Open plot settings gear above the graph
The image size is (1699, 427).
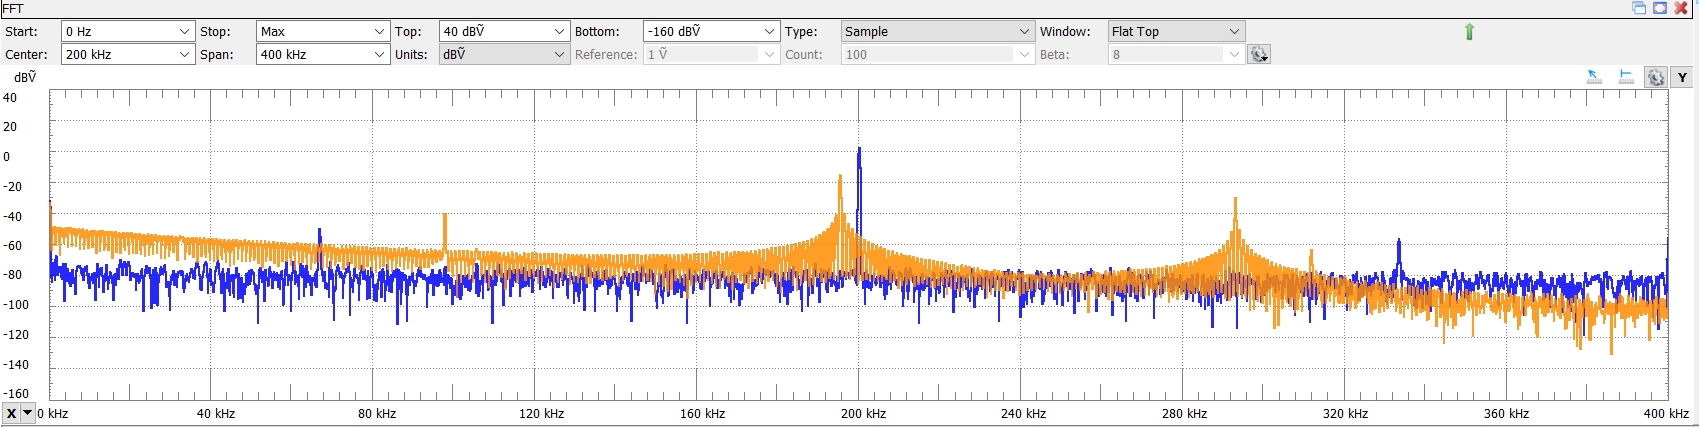pyautogui.click(x=1656, y=77)
